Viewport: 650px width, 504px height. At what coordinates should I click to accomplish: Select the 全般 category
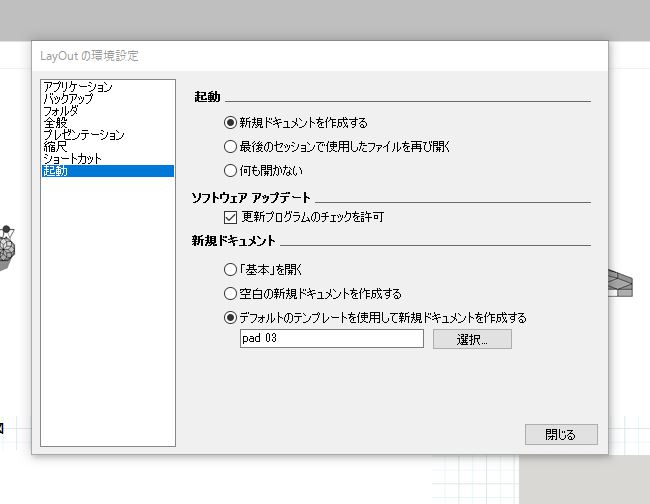[108, 123]
